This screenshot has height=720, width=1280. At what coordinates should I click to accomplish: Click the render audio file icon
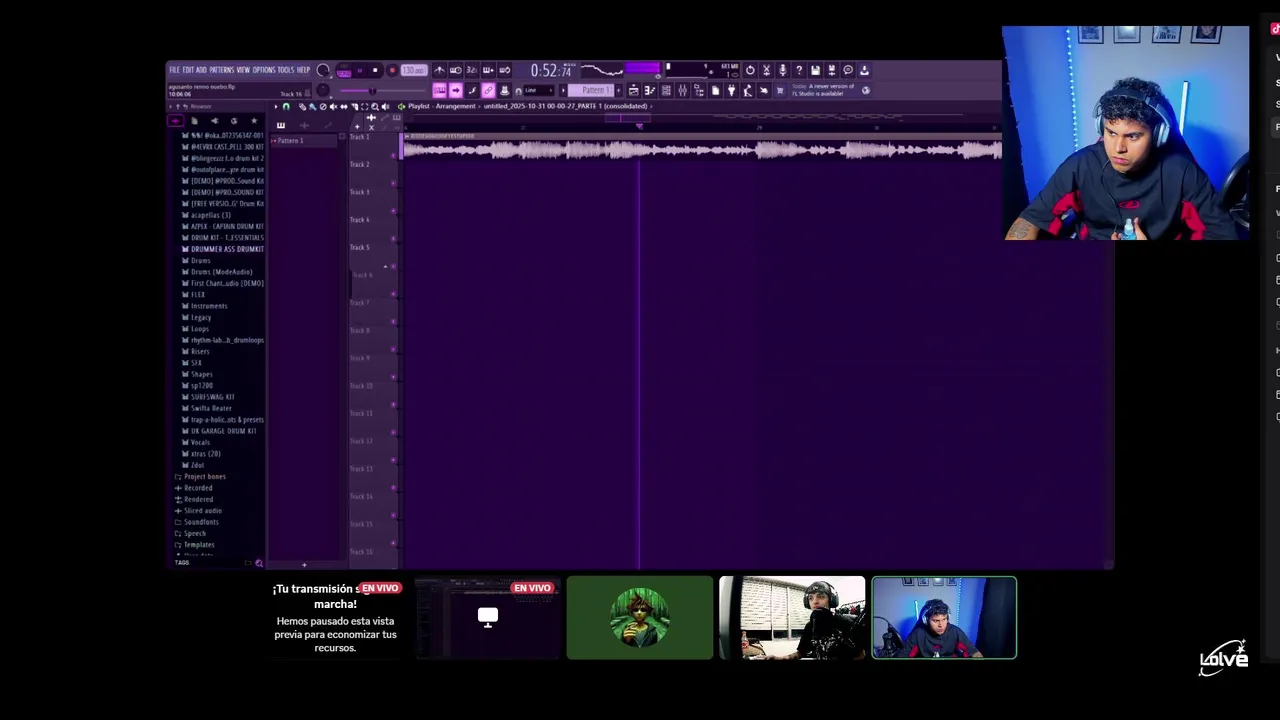coord(832,70)
